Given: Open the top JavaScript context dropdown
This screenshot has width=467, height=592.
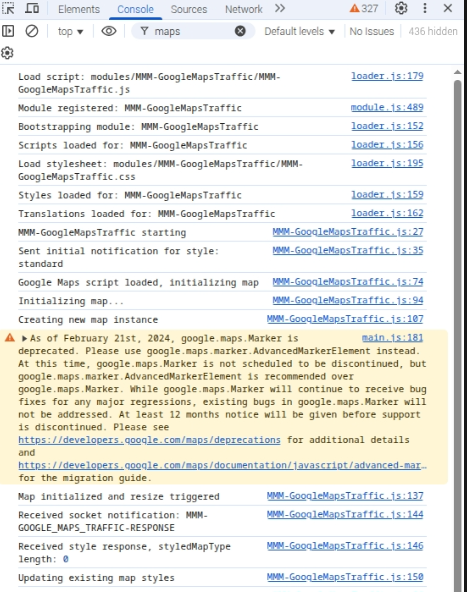Looking at the screenshot, I should click(x=70, y=31).
